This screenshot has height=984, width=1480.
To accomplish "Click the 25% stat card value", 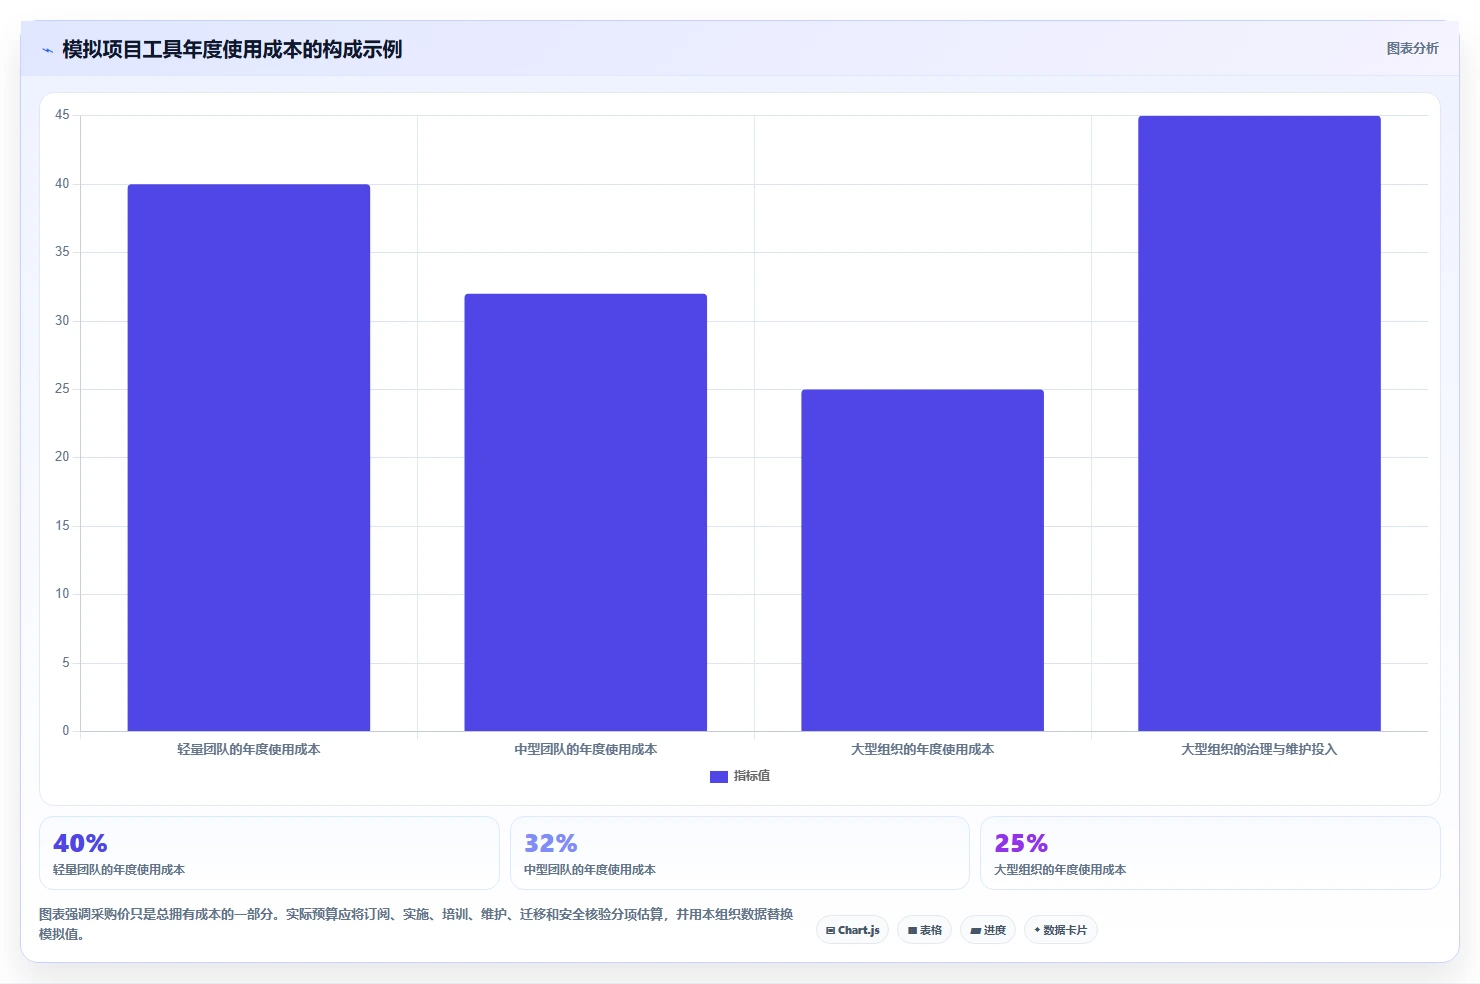I will click(x=1021, y=843).
